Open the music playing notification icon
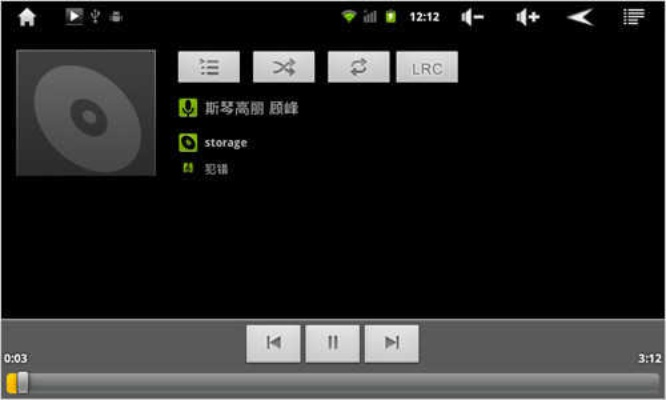Image resolution: width=666 pixels, height=400 pixels. (74, 17)
